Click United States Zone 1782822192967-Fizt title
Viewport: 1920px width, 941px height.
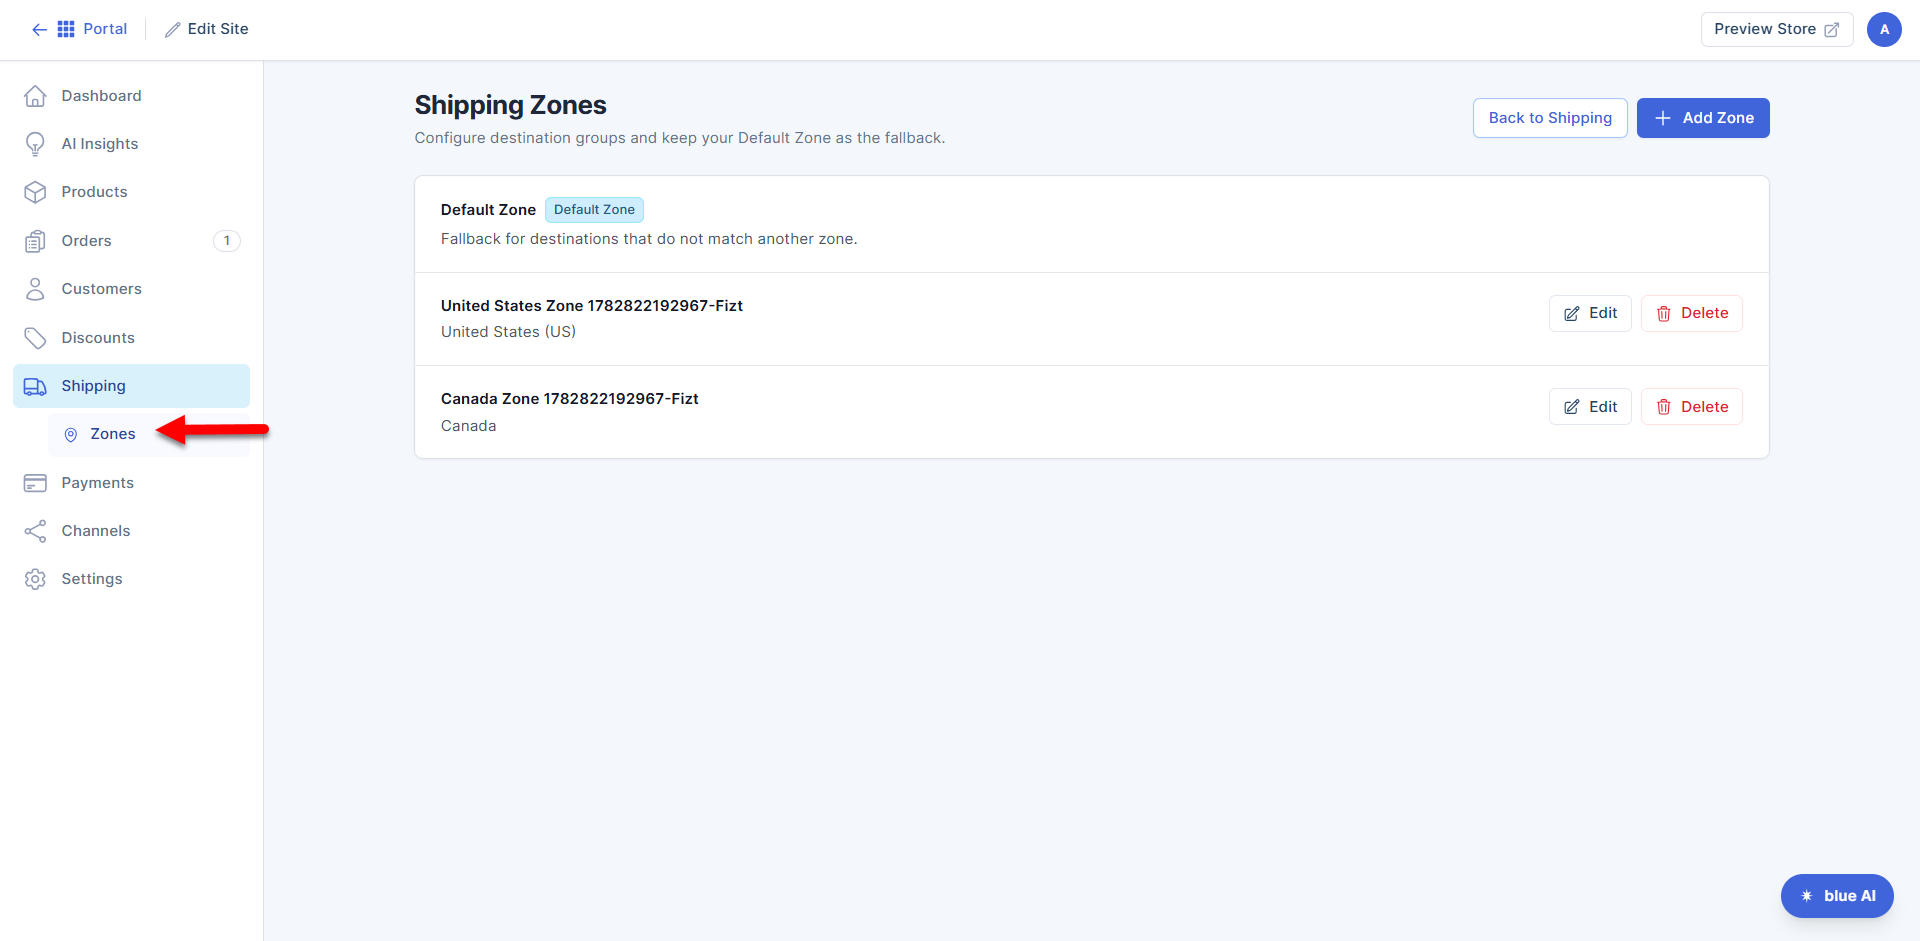point(592,306)
